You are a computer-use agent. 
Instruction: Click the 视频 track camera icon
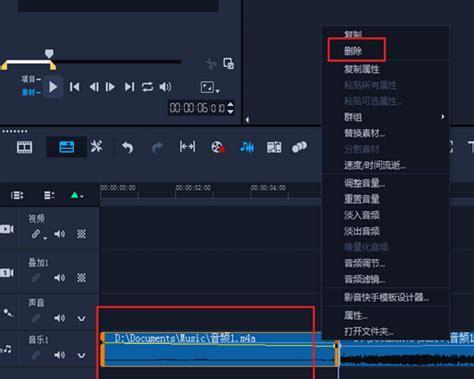[7, 229]
